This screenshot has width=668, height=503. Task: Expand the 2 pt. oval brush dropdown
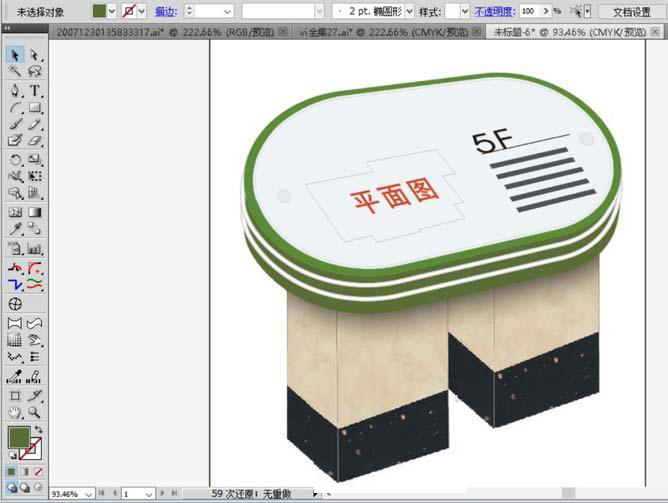[409, 11]
